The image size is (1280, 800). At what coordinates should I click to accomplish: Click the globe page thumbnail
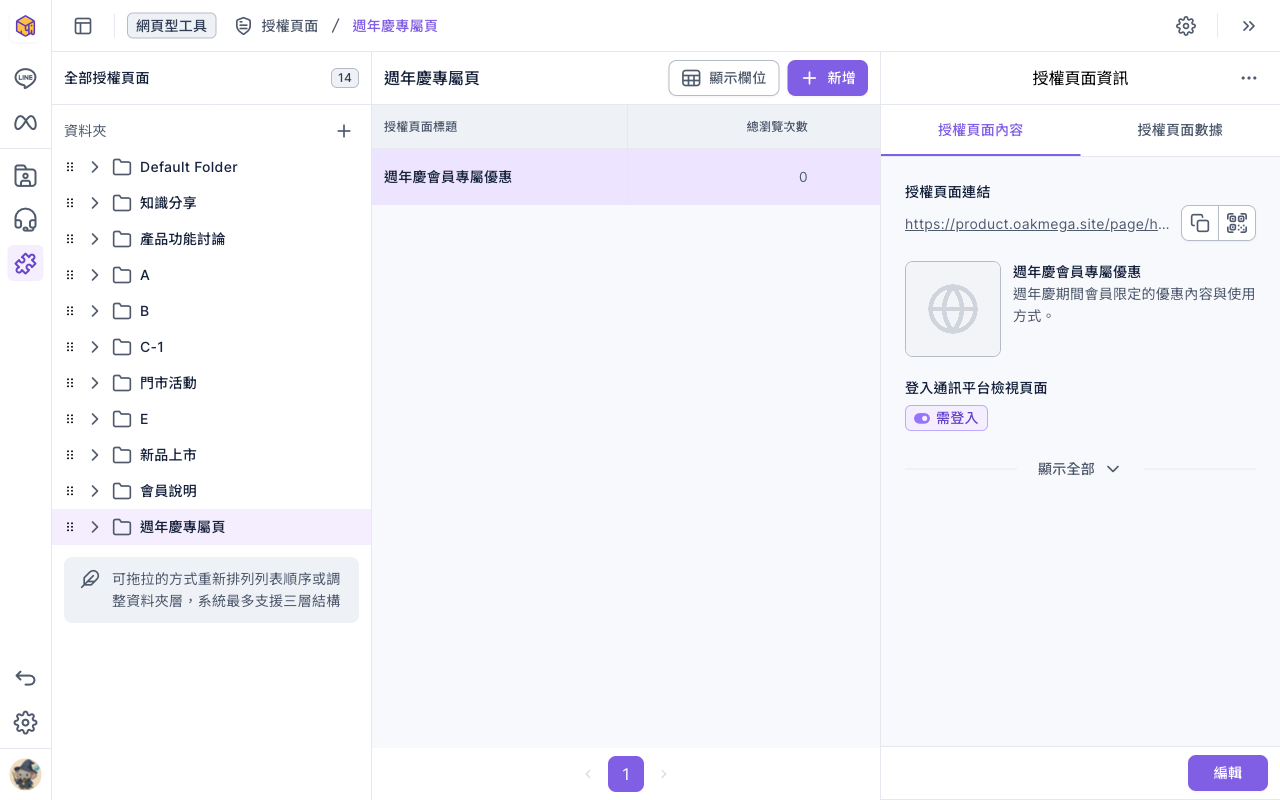953,309
